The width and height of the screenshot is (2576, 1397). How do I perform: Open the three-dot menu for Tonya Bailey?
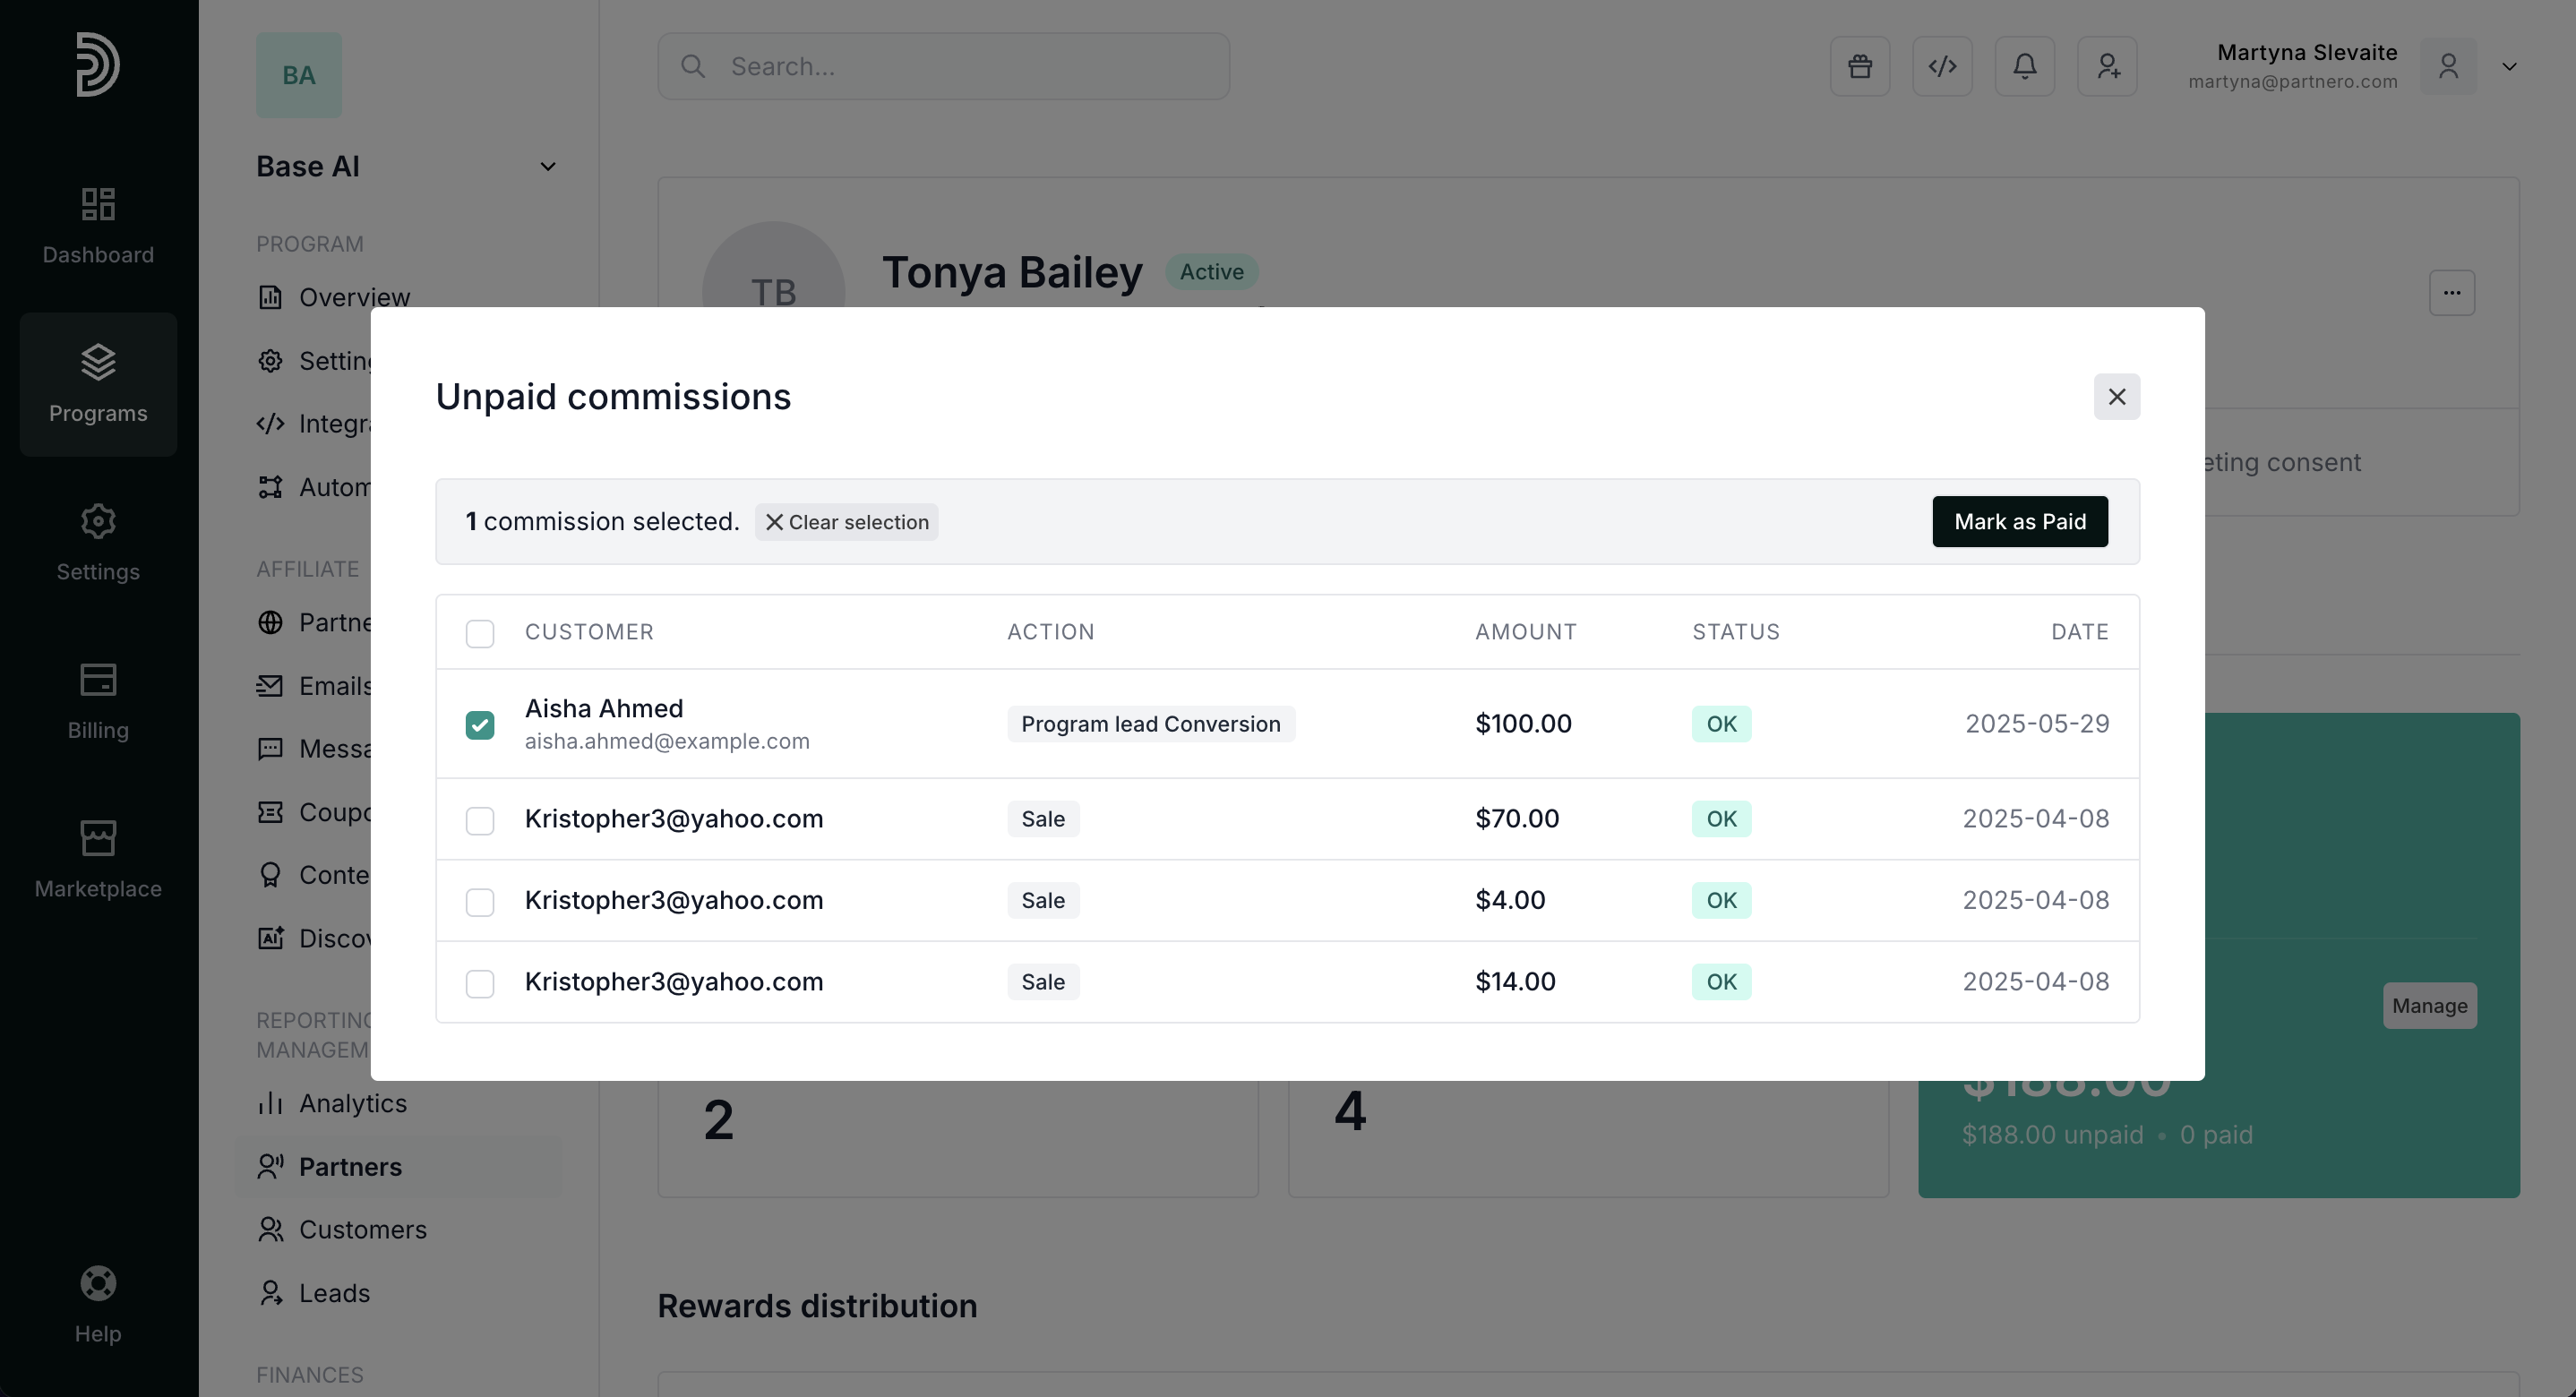(x=2451, y=293)
